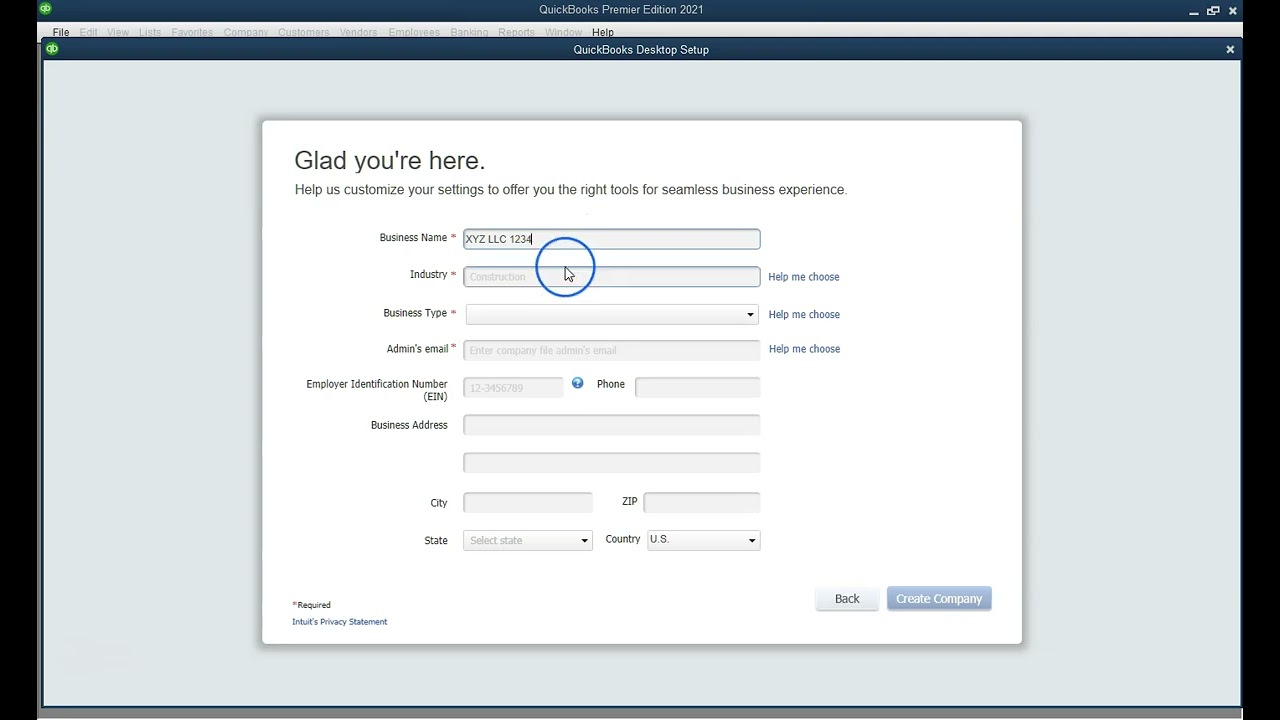
Task: Open the Edit menu
Action: pos(89,32)
